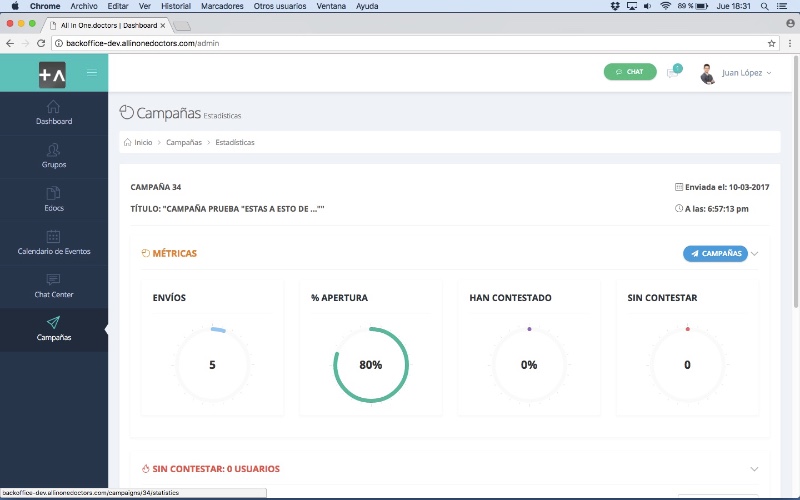Open the Juan López user dropdown
Viewport: 800px width, 500px height.
tap(746, 73)
